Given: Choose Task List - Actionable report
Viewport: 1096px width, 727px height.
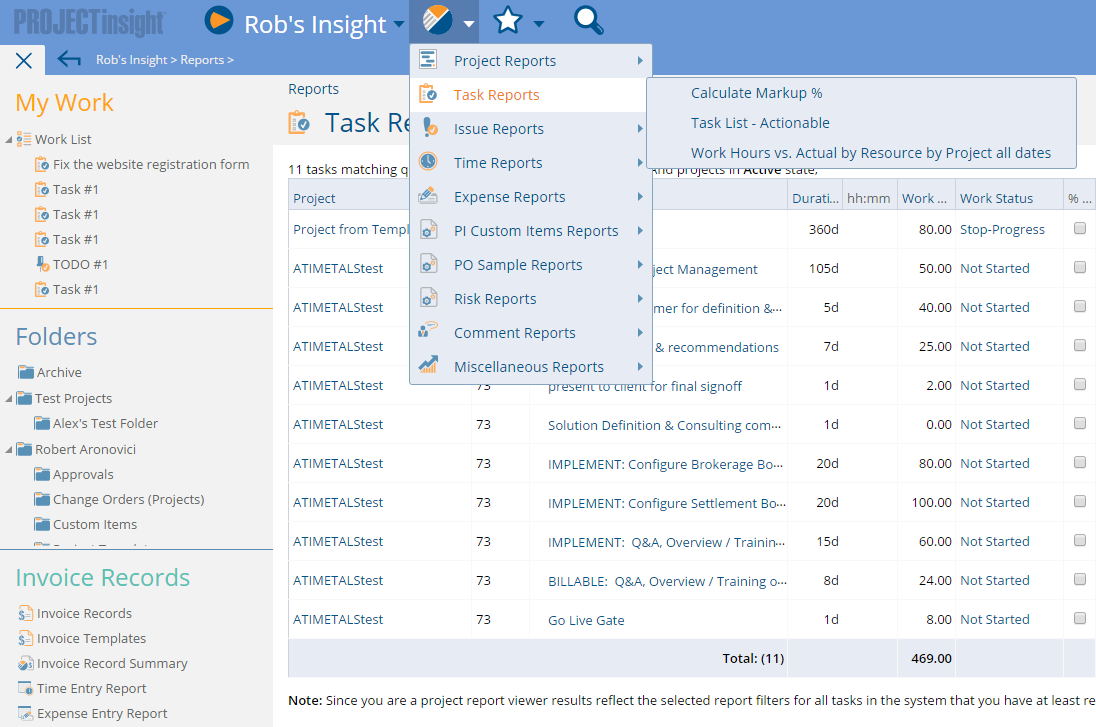Looking at the screenshot, I should pyautogui.click(x=760, y=123).
